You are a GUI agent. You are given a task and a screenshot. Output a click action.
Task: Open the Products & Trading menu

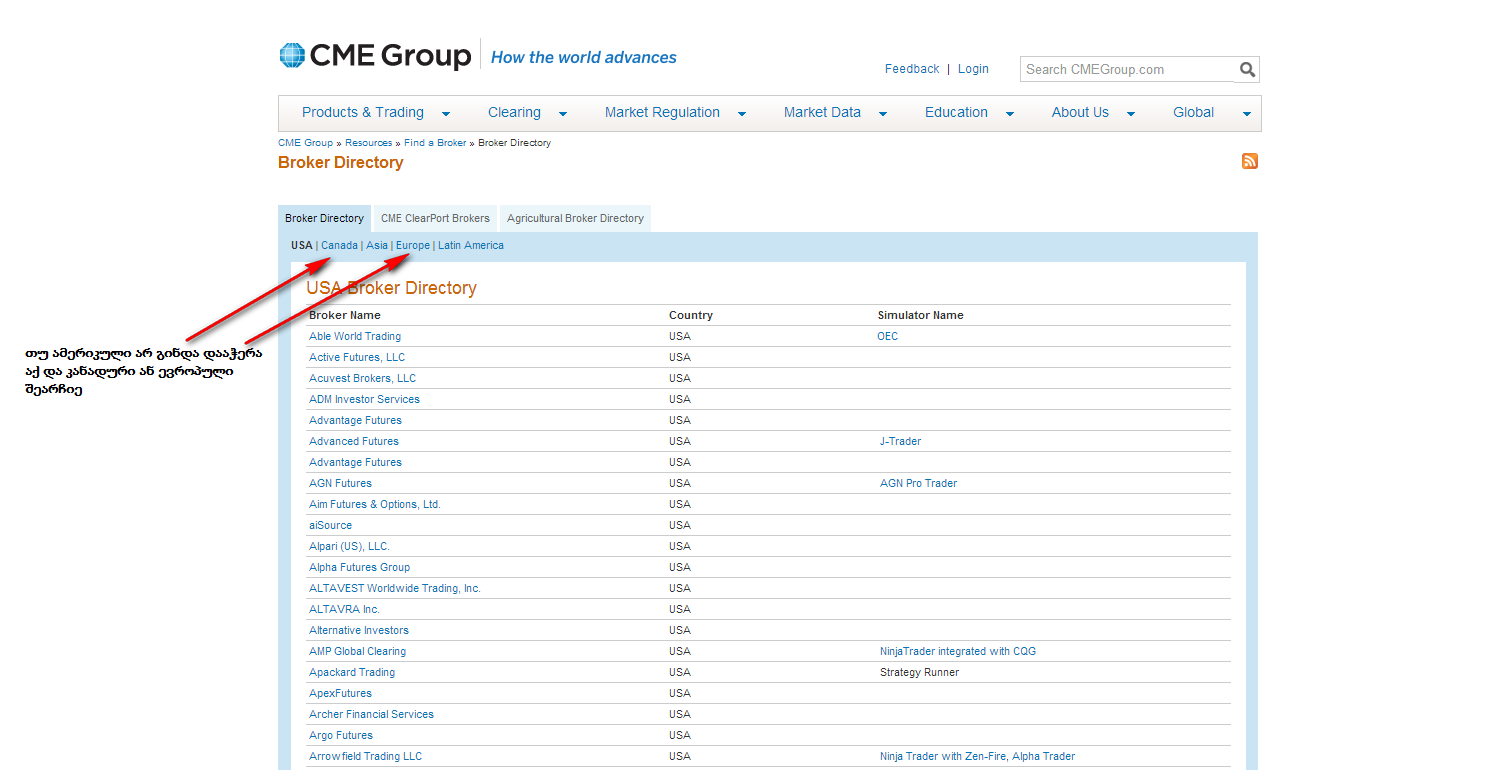[x=363, y=112]
